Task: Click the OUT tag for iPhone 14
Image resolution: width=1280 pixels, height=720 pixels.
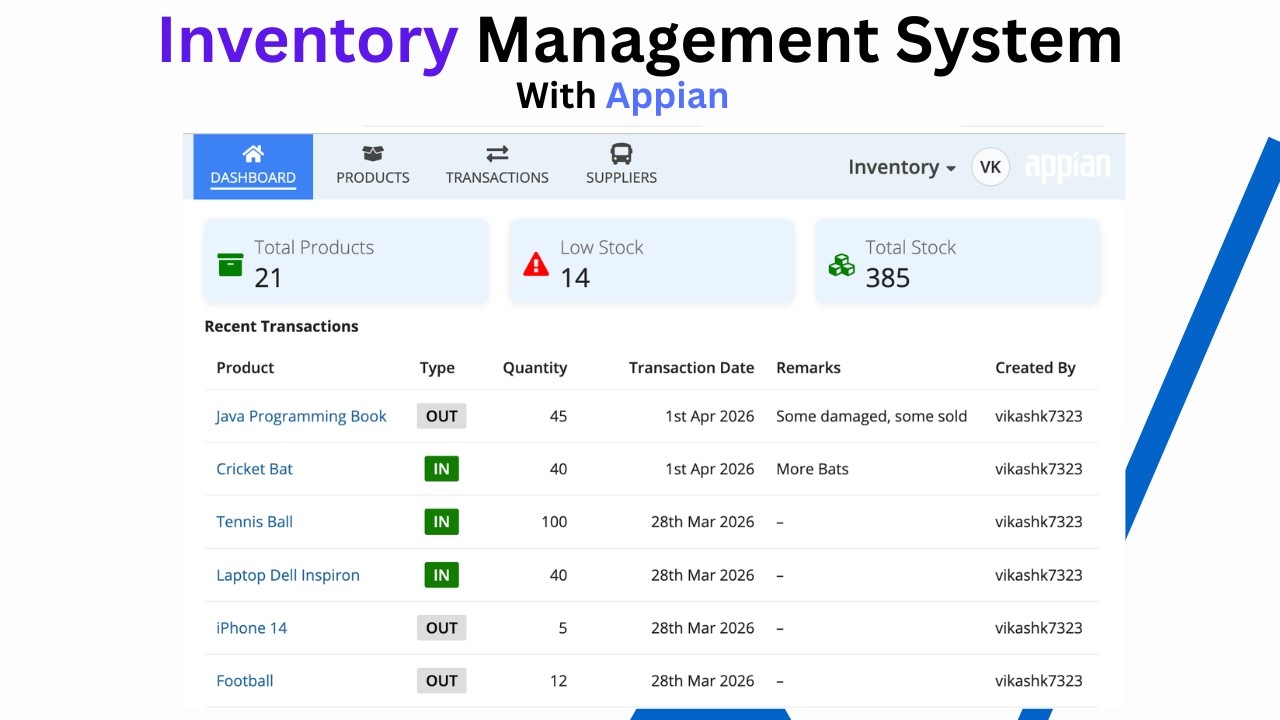Action: tap(441, 628)
